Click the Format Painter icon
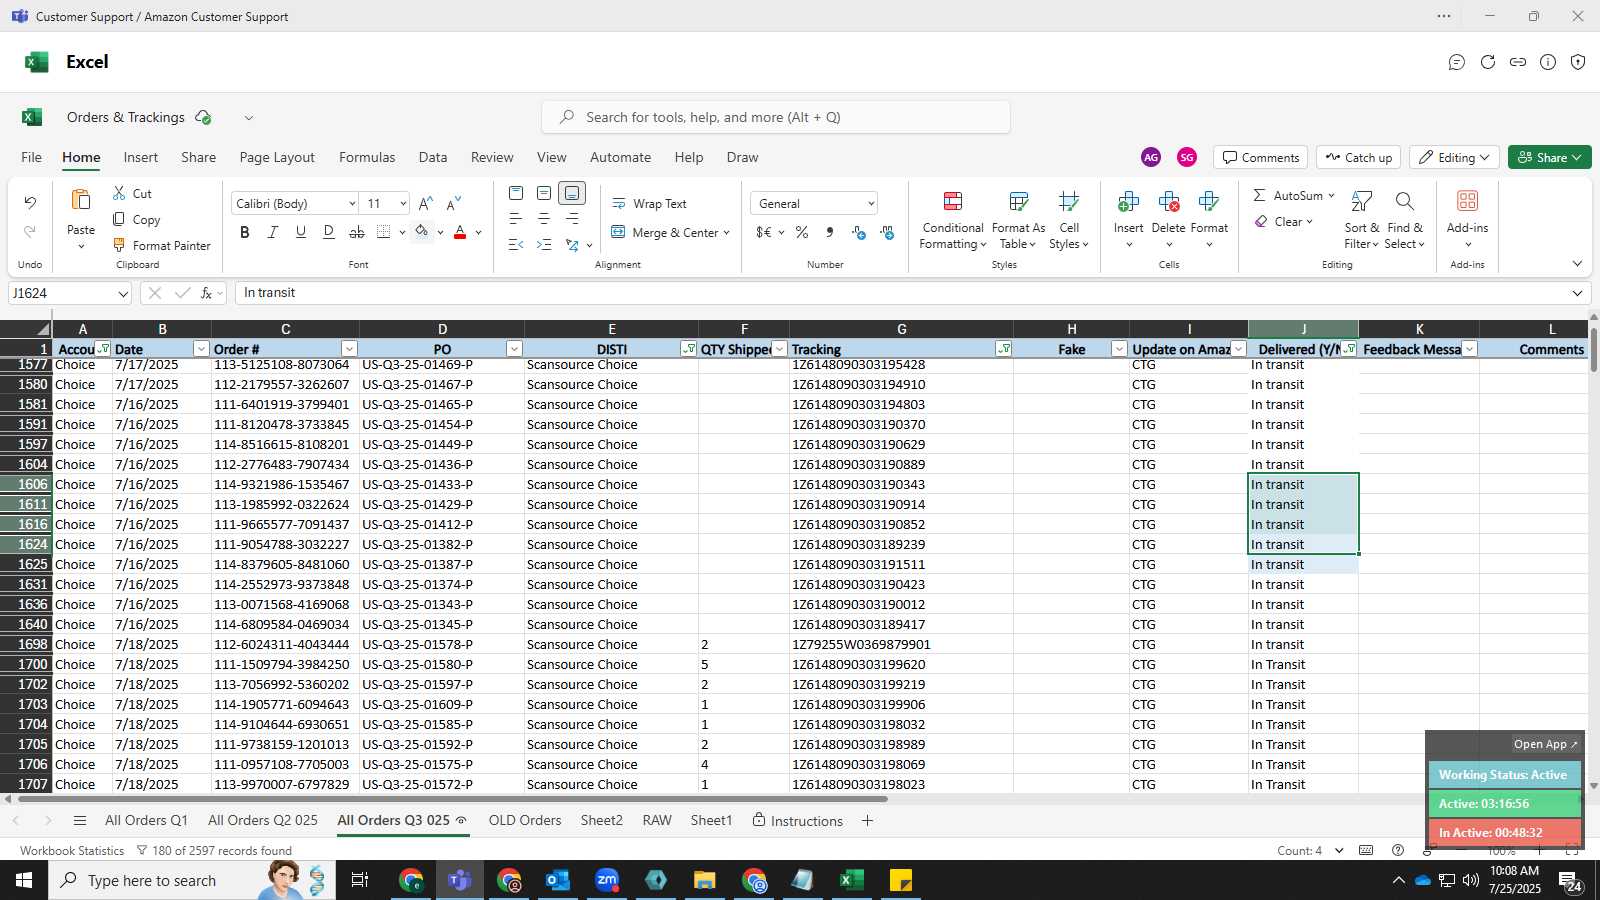The width and height of the screenshot is (1600, 900). click(119, 245)
